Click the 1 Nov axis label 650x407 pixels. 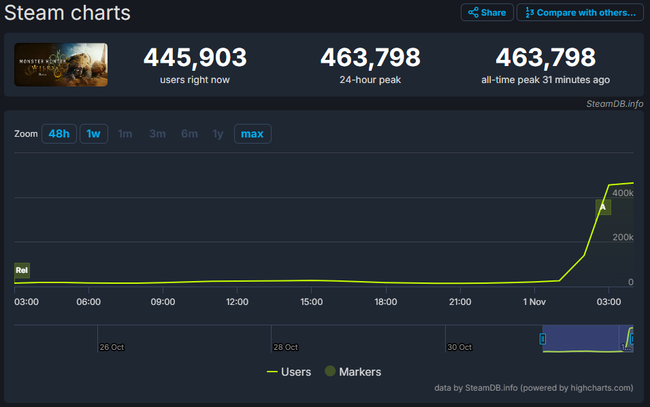(x=534, y=302)
